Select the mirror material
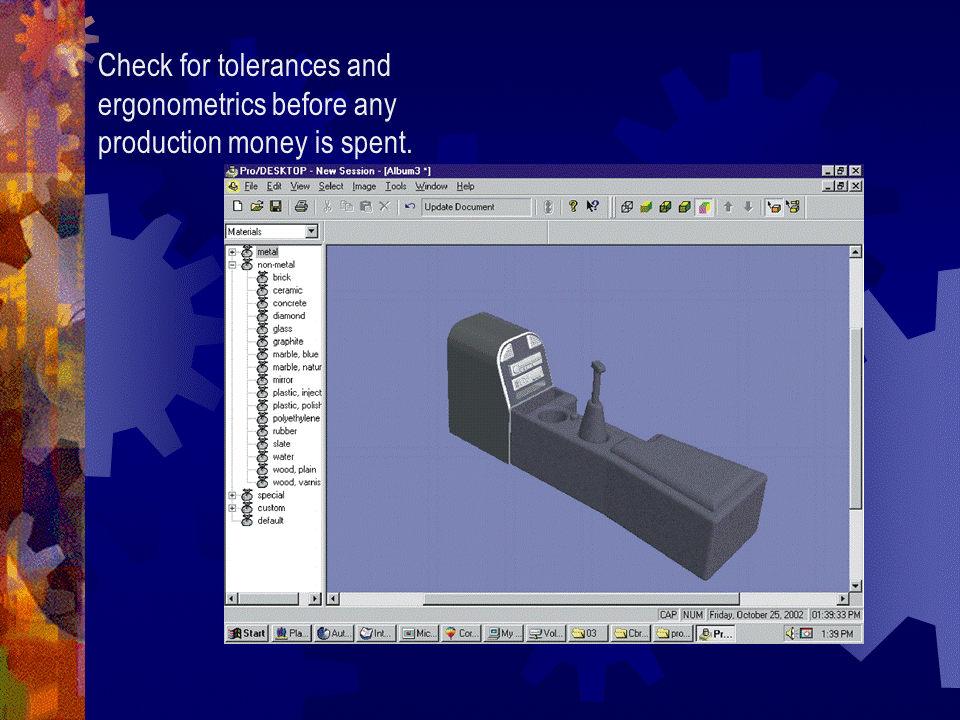The width and height of the screenshot is (960, 720). [x=283, y=380]
